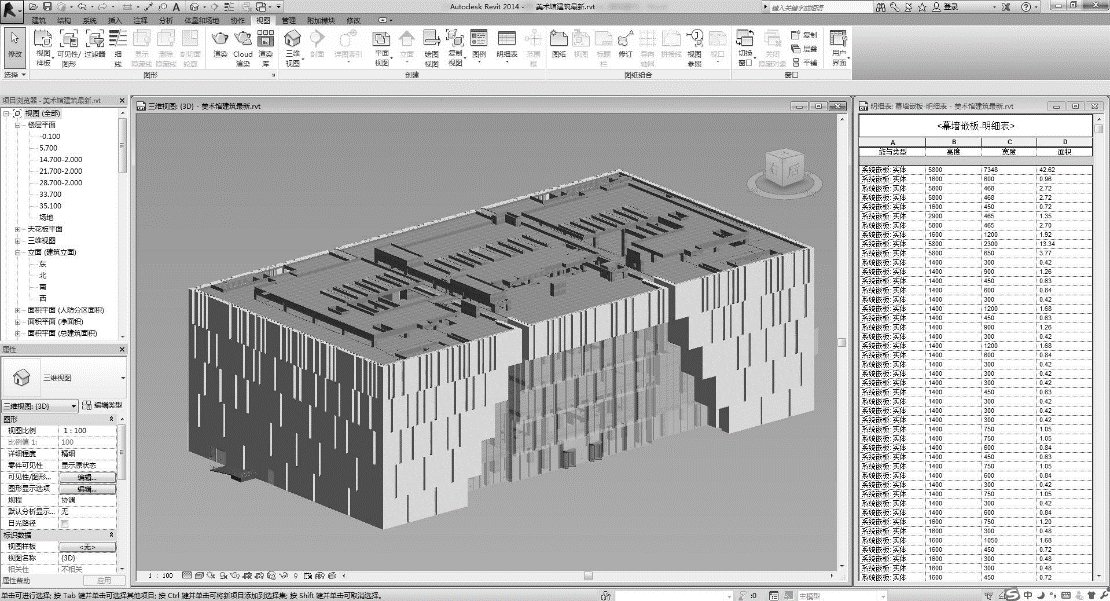1110x601 pixels.
Task: Open 可见性/图形 (Visibility/Graphics) tool
Action: [x=68, y=47]
